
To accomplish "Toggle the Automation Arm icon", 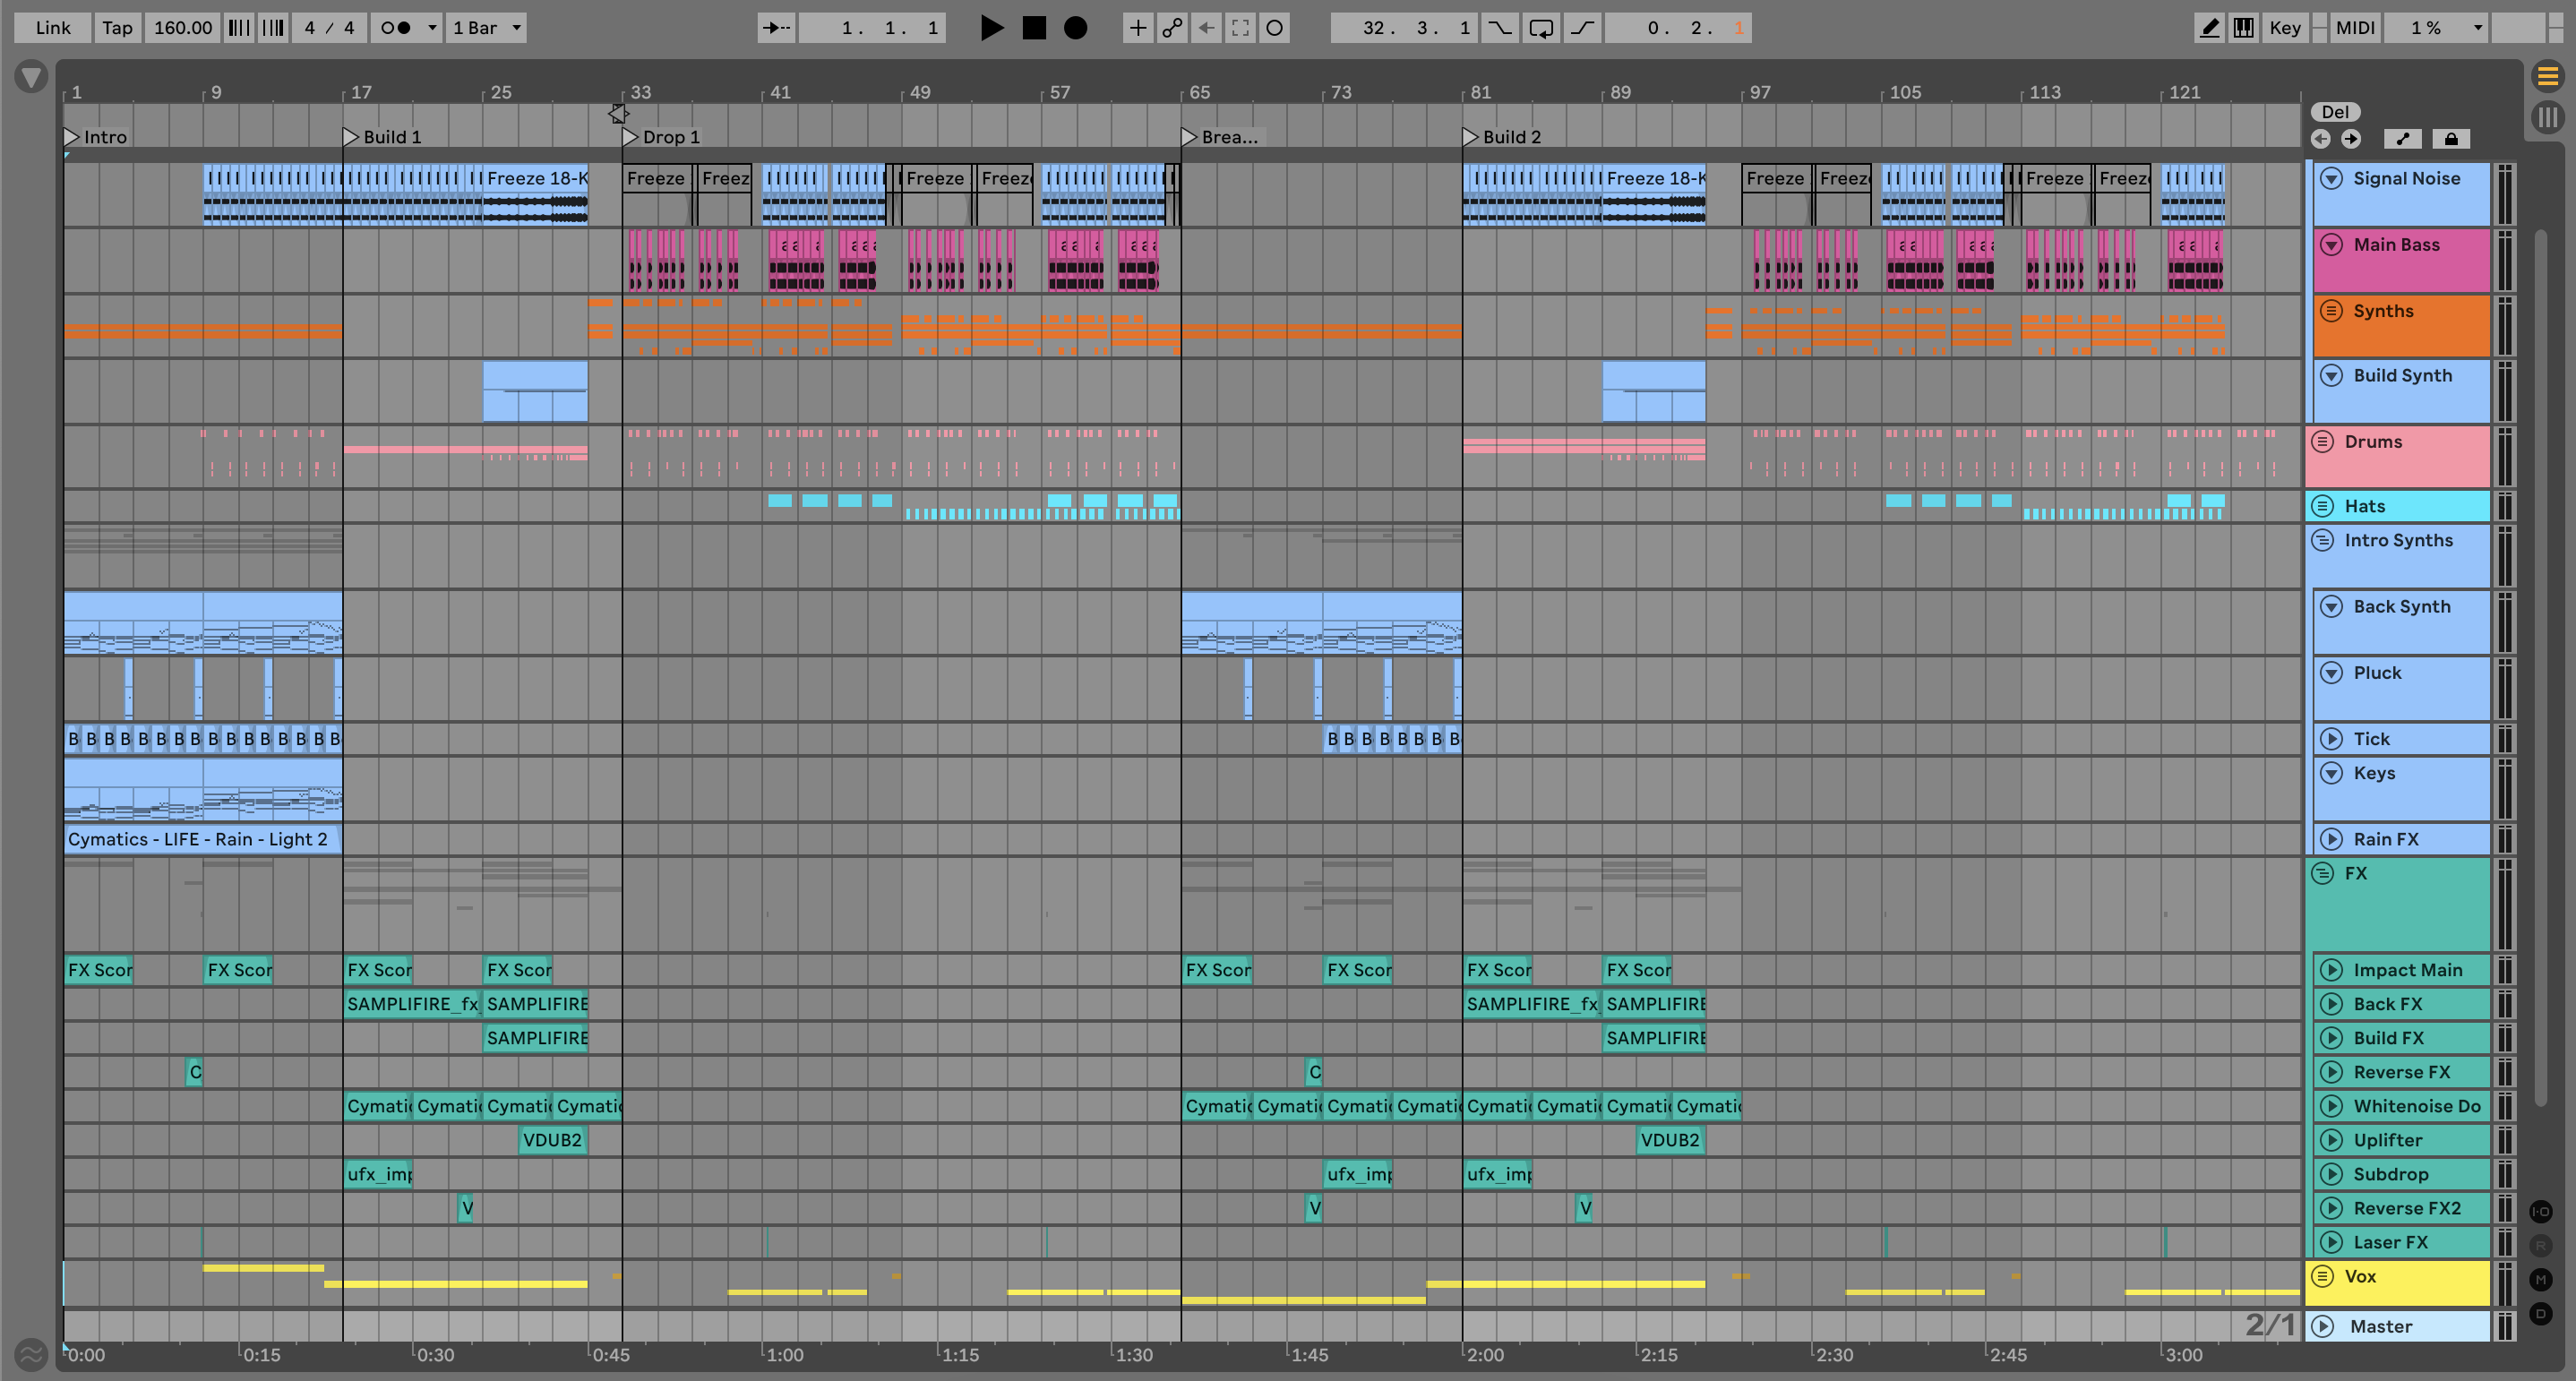I will pyautogui.click(x=1172, y=28).
